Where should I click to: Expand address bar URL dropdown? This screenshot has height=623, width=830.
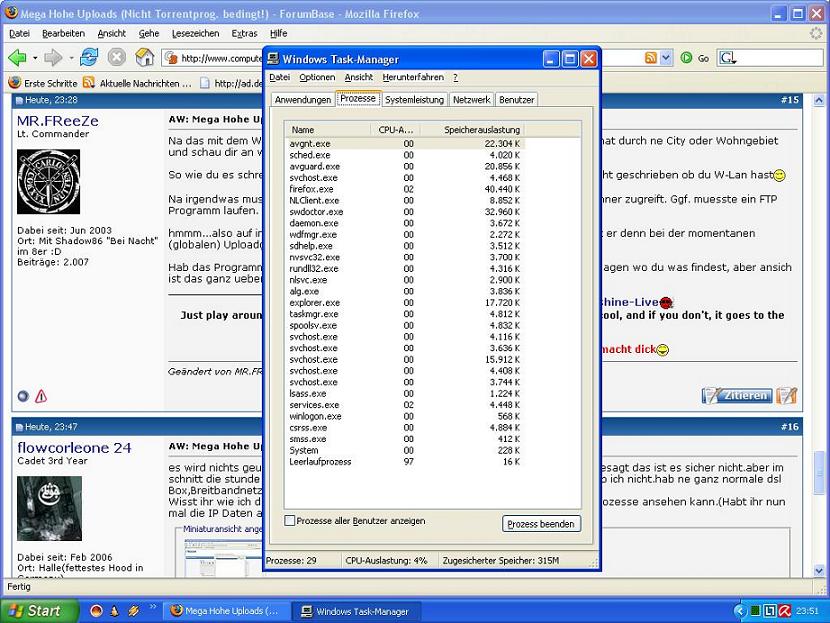pos(666,58)
